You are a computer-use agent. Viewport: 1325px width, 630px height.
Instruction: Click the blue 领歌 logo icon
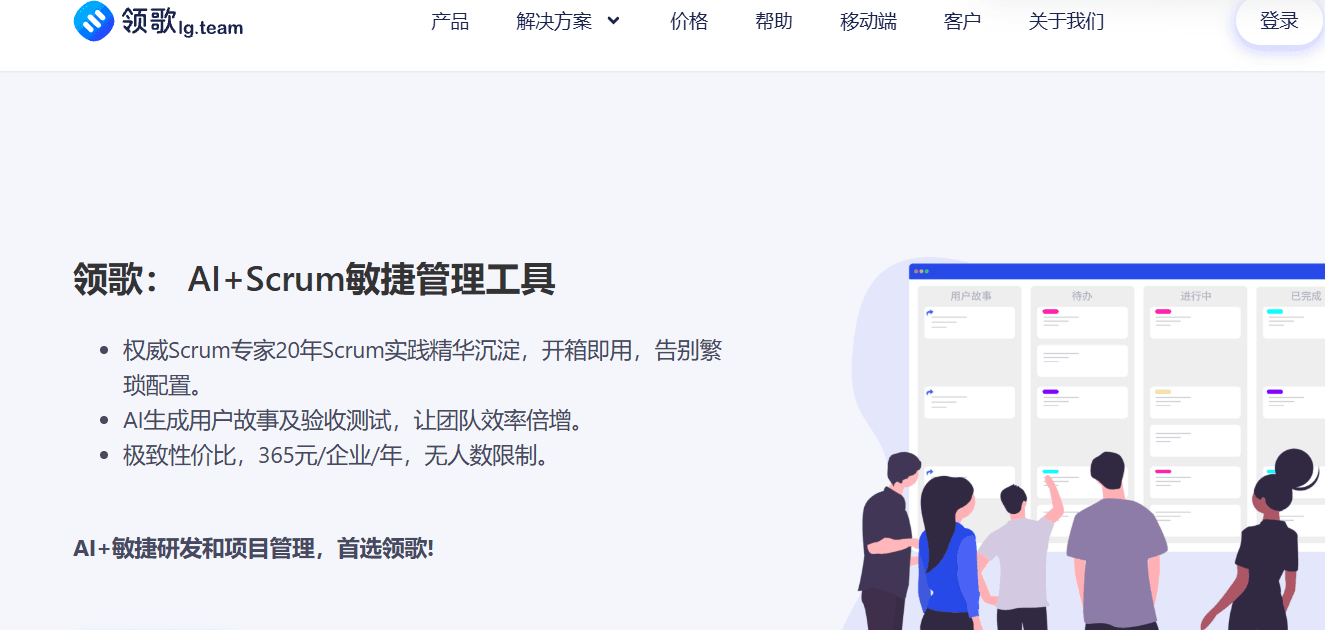pos(94,21)
